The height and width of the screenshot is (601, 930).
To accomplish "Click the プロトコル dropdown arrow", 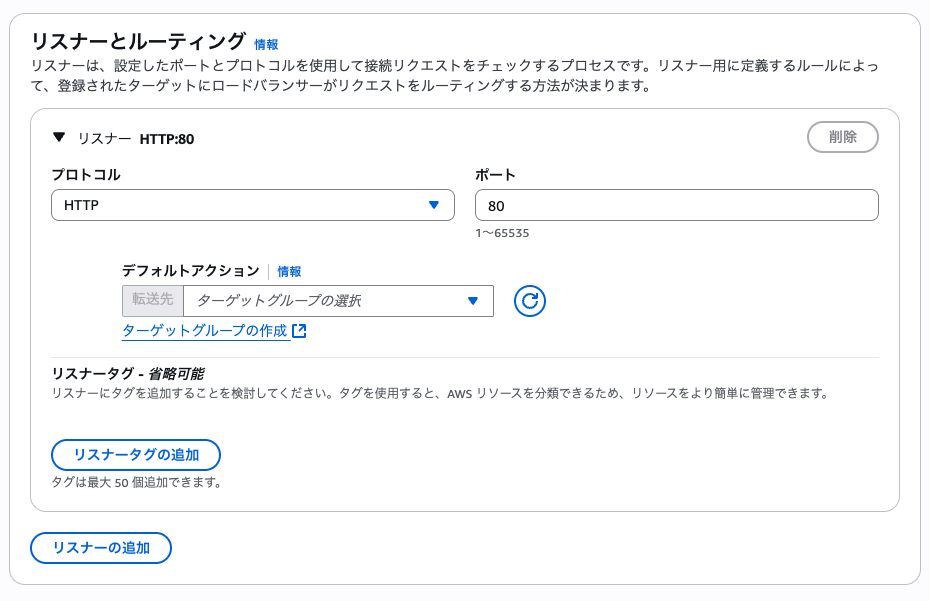I will tap(435, 205).
